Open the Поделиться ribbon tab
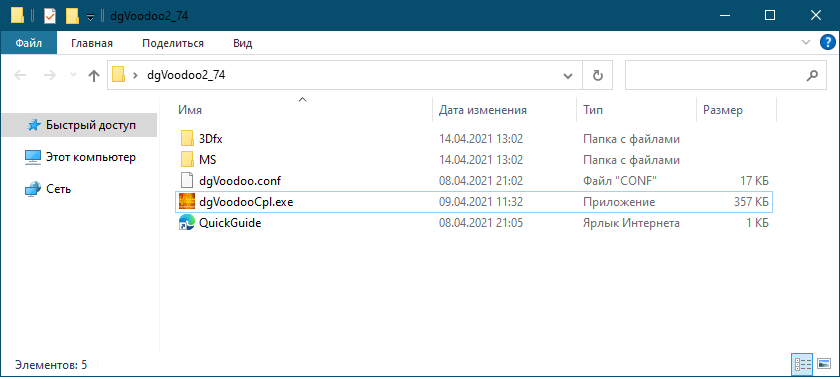This screenshot has height=377, width=840. (172, 43)
